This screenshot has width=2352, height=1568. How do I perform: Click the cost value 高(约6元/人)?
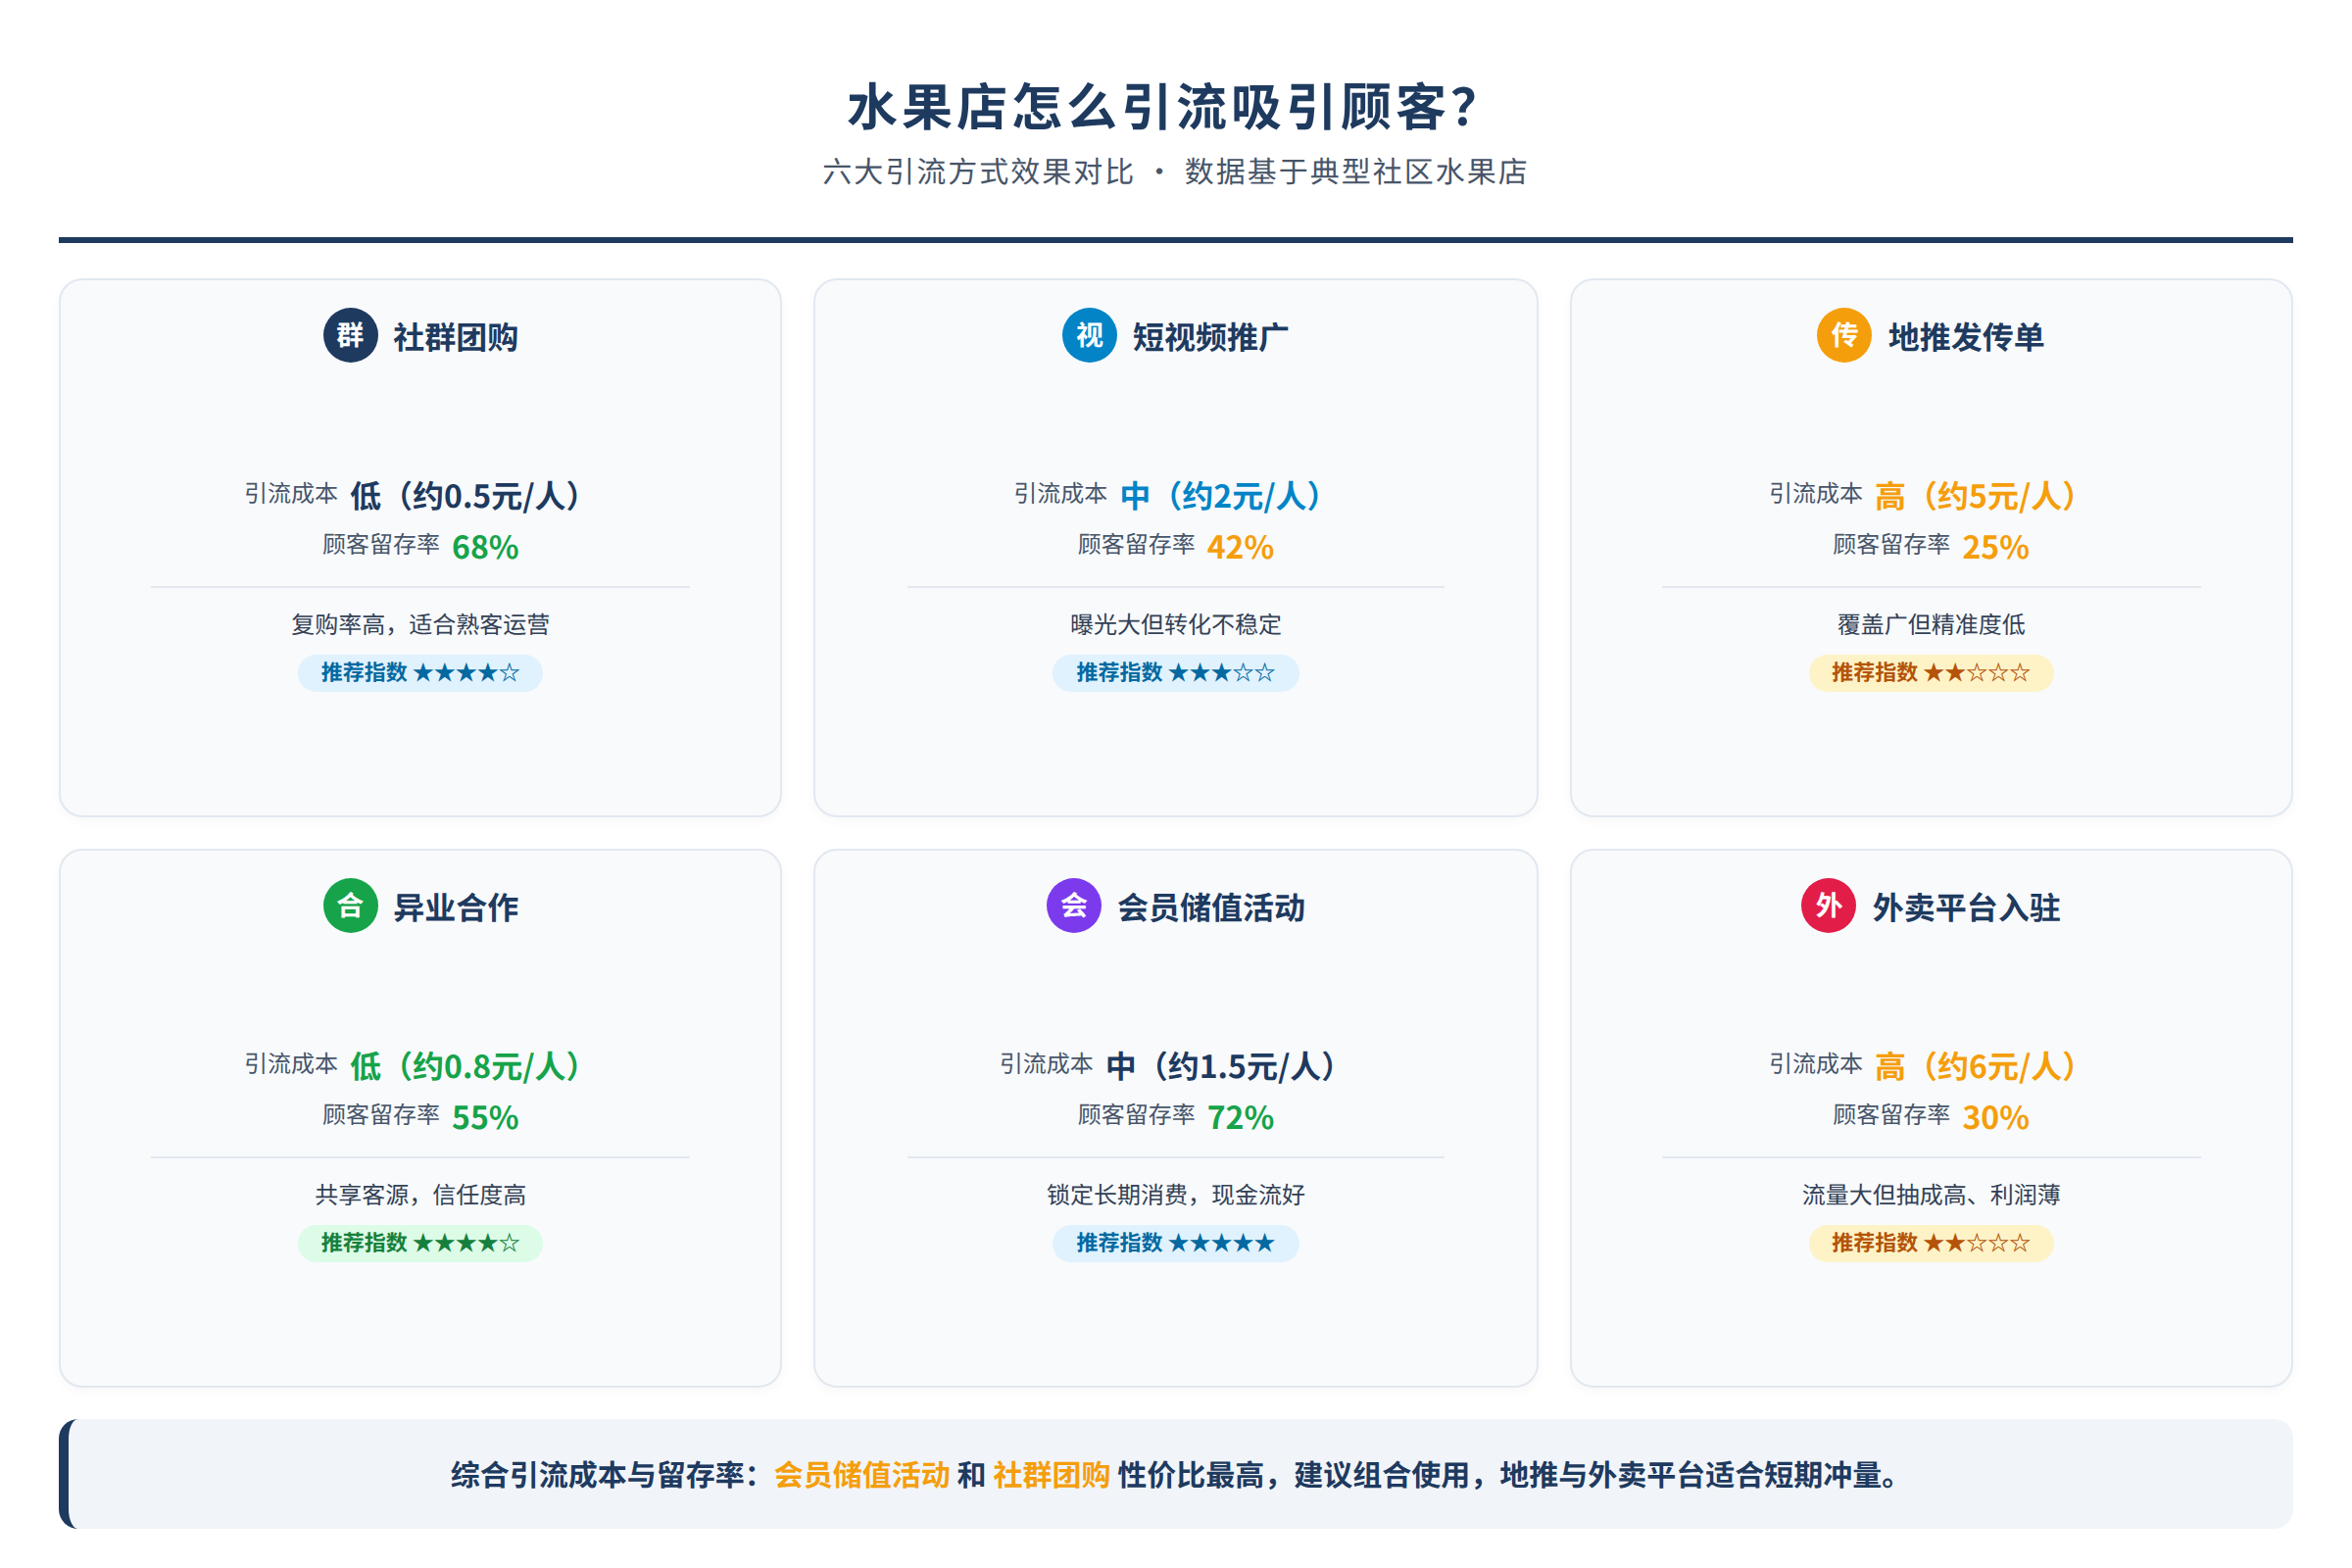pos(1975,1065)
